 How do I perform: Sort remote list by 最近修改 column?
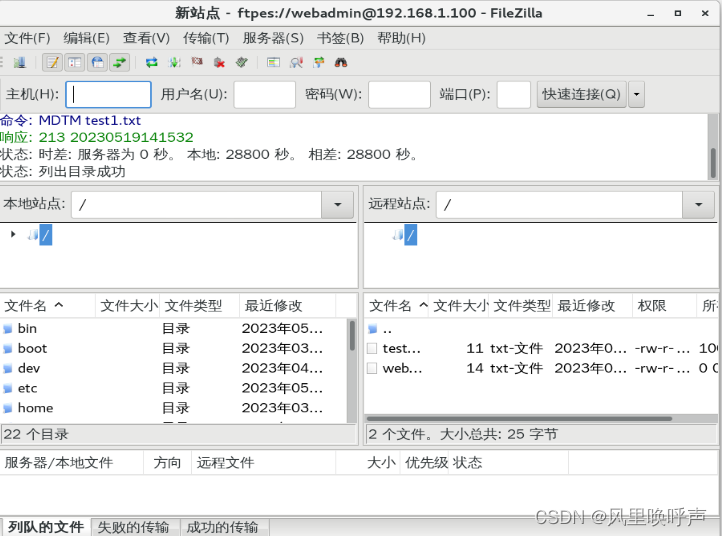point(592,305)
